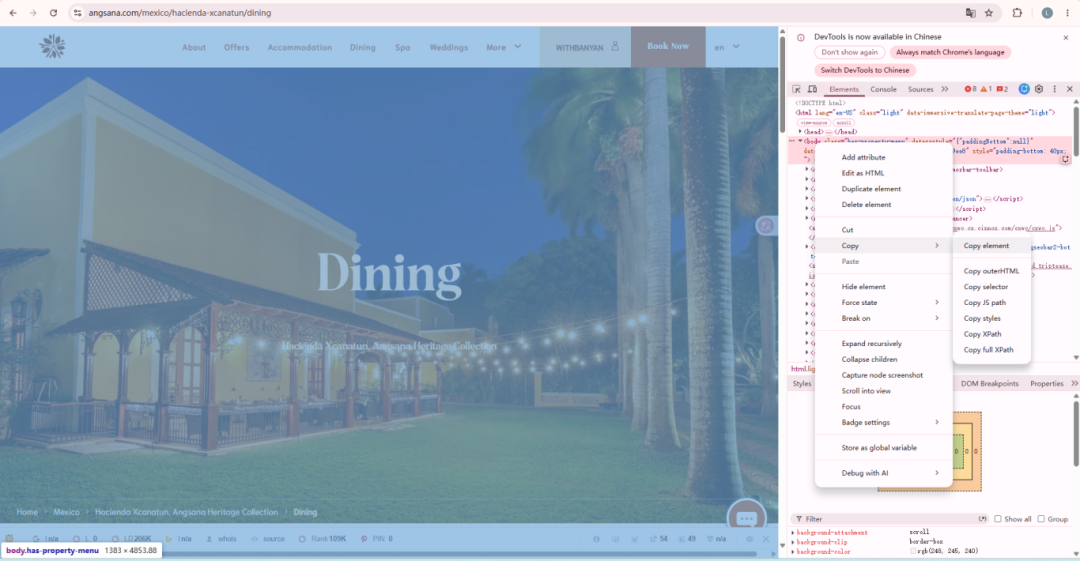Image resolution: width=1080 pixels, height=561 pixels.
Task: Expand the head element node
Action: pyautogui.click(x=800, y=132)
